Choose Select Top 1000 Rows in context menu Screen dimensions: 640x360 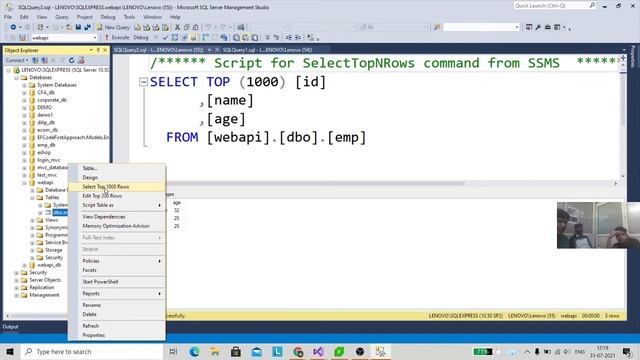[x=117, y=187]
